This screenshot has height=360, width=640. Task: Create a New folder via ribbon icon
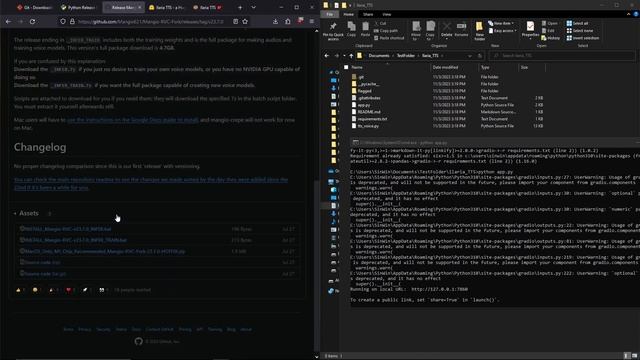[x=479, y=31]
